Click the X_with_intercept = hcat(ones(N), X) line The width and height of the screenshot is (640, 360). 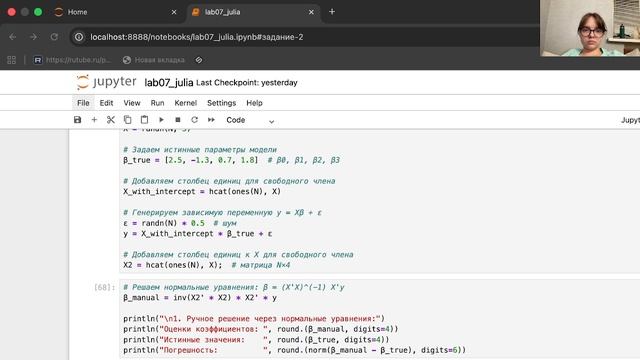[202, 191]
